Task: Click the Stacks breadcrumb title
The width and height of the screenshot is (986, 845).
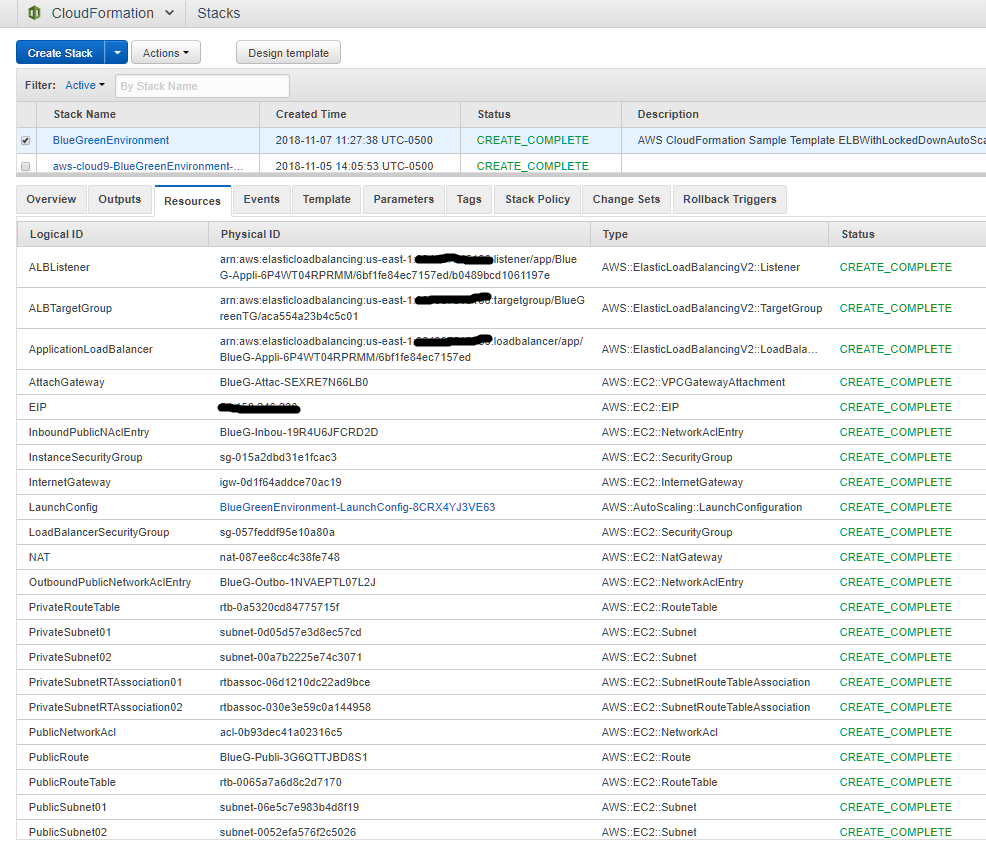Action: tap(219, 13)
